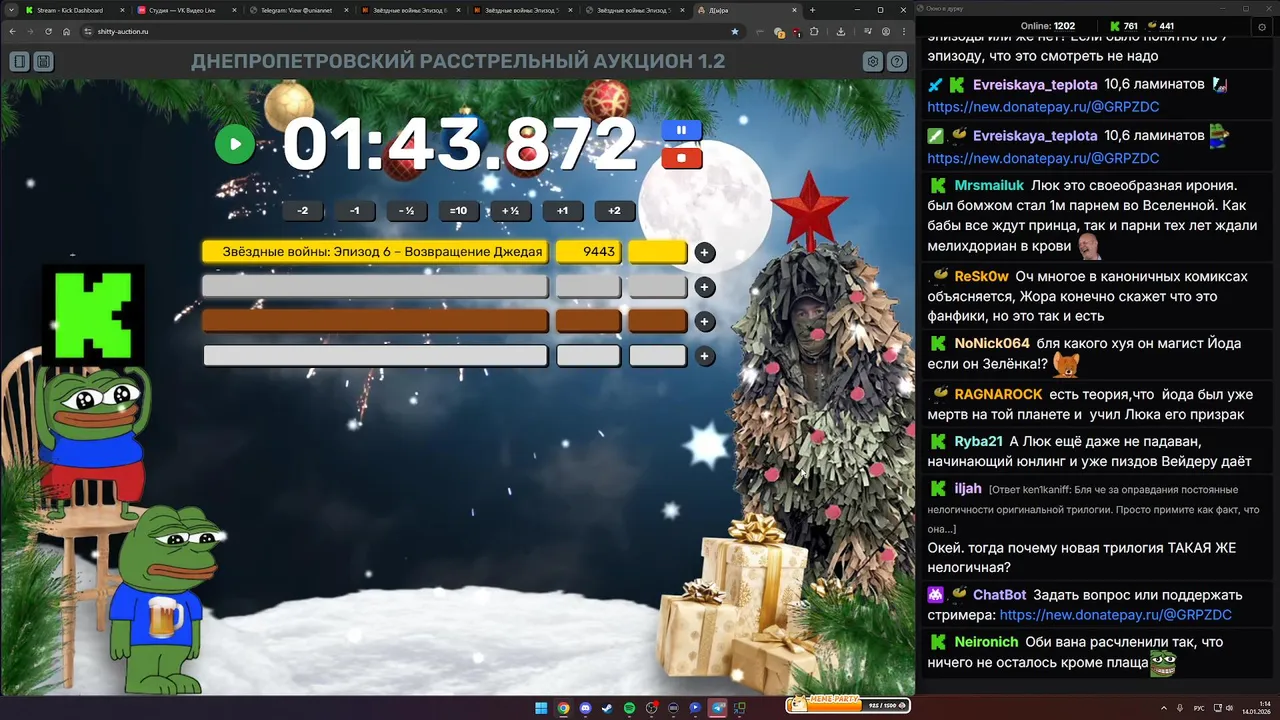Open Steam from the taskbar
Screen dimensions: 1280x720
click(607, 708)
